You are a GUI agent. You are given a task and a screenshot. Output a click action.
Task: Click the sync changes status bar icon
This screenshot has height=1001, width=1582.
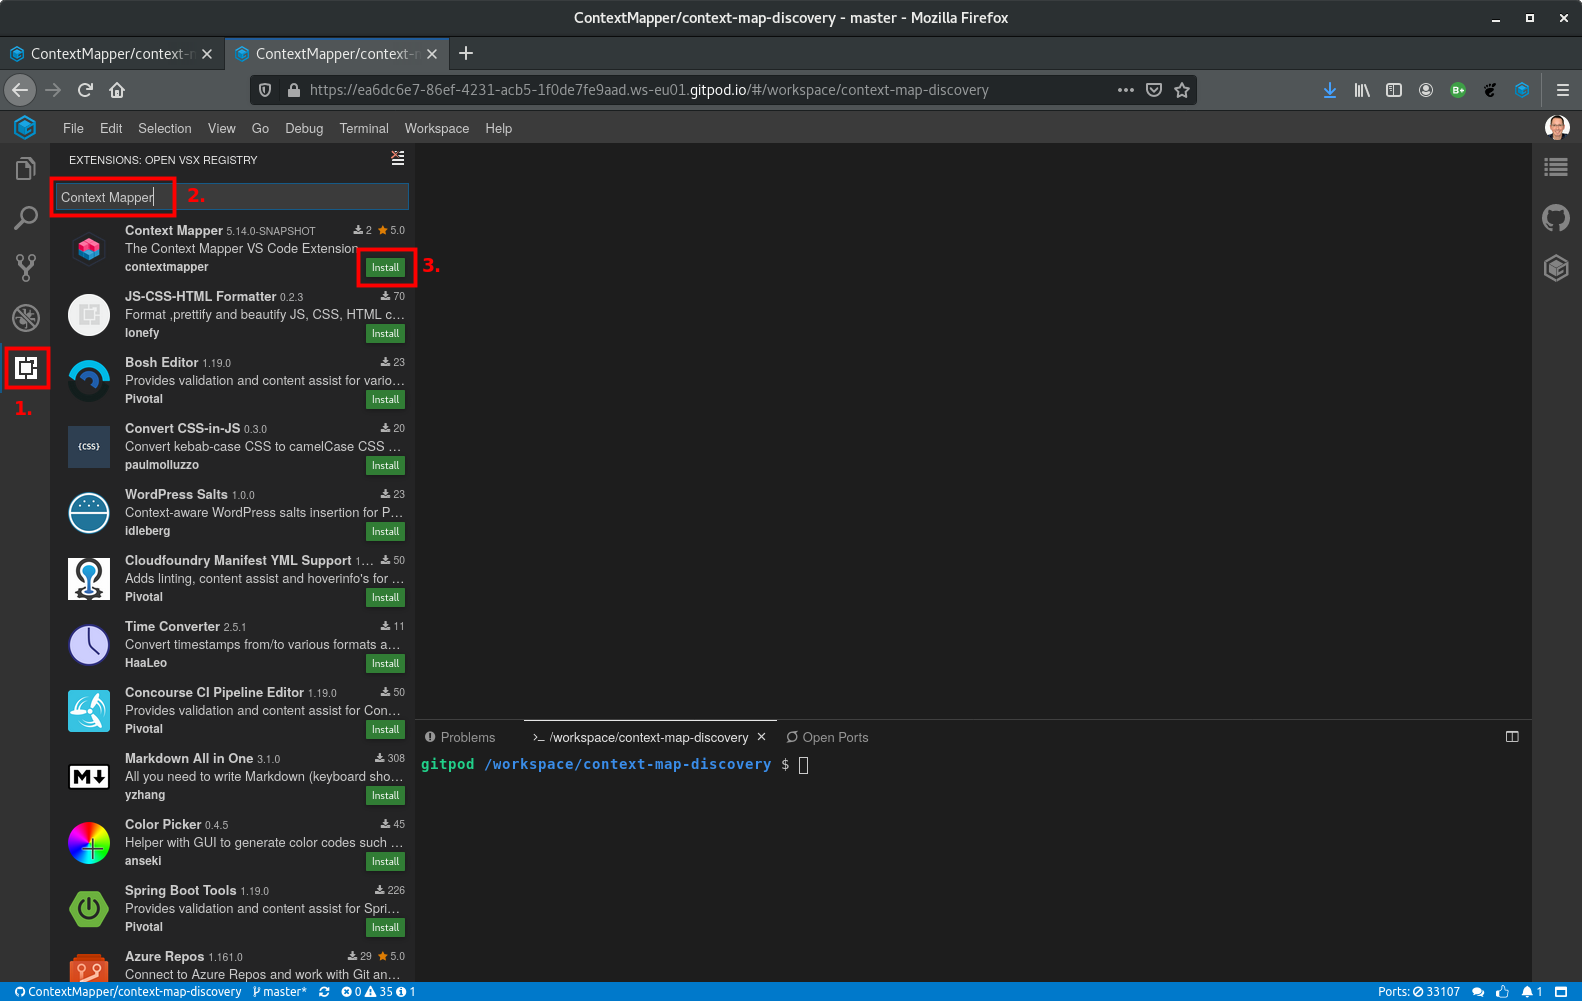(x=324, y=992)
